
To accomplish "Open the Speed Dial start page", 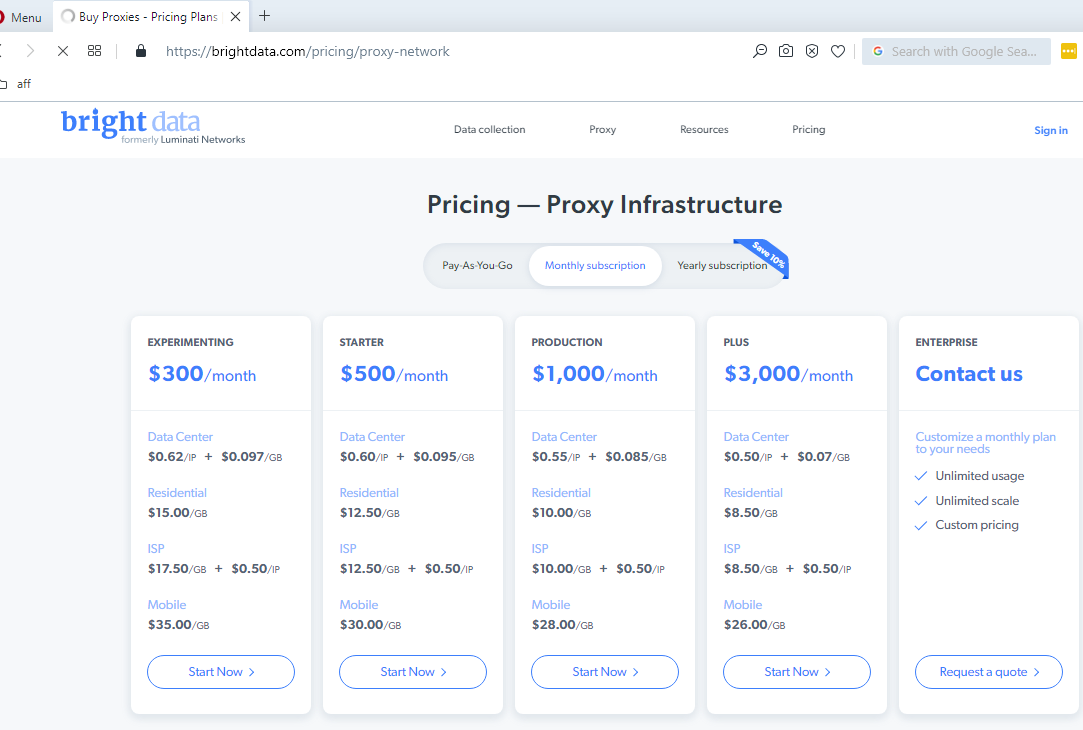I will tap(94, 51).
